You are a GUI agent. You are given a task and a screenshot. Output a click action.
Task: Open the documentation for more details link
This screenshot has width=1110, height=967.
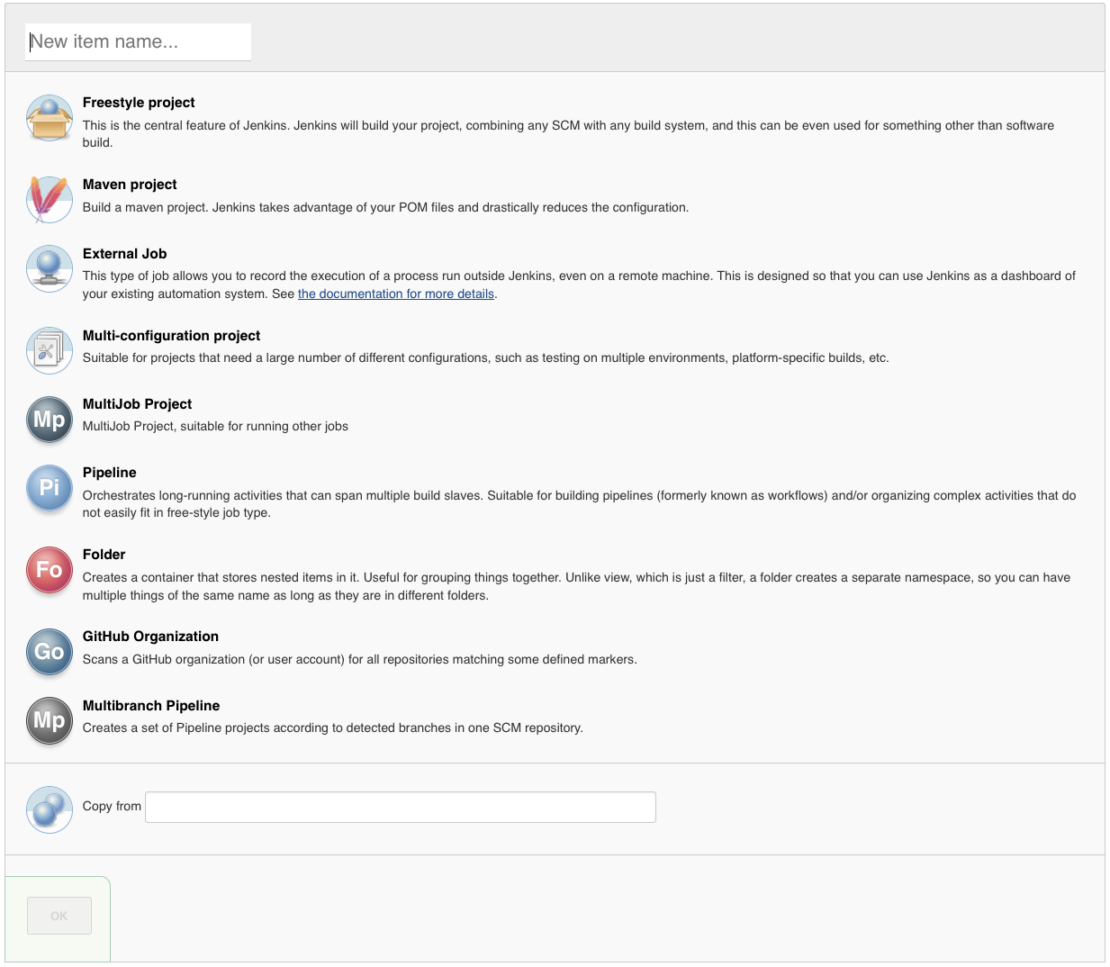click(x=396, y=293)
